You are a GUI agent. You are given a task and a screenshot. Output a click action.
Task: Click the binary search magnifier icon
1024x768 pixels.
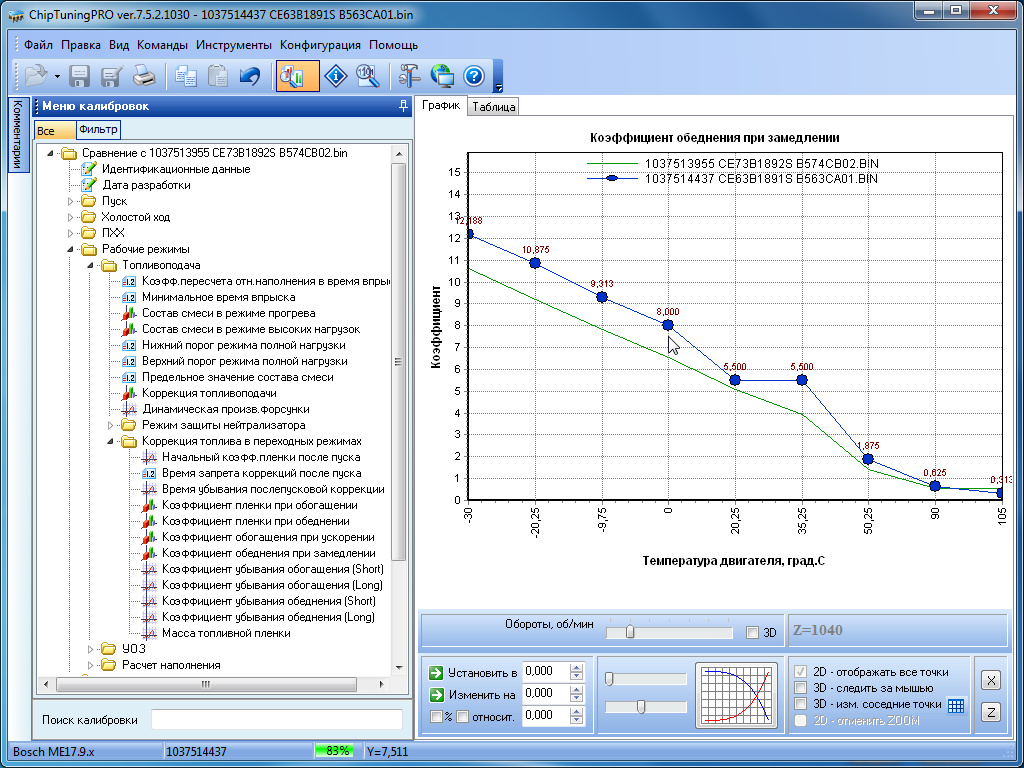(x=368, y=76)
